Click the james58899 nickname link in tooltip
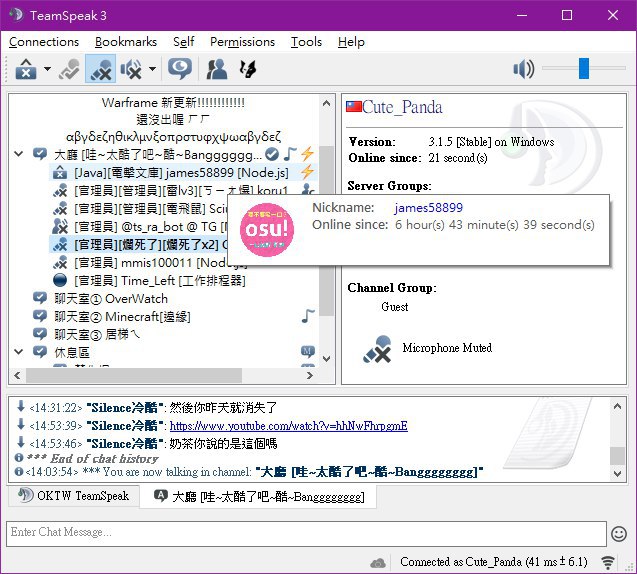 coord(428,208)
